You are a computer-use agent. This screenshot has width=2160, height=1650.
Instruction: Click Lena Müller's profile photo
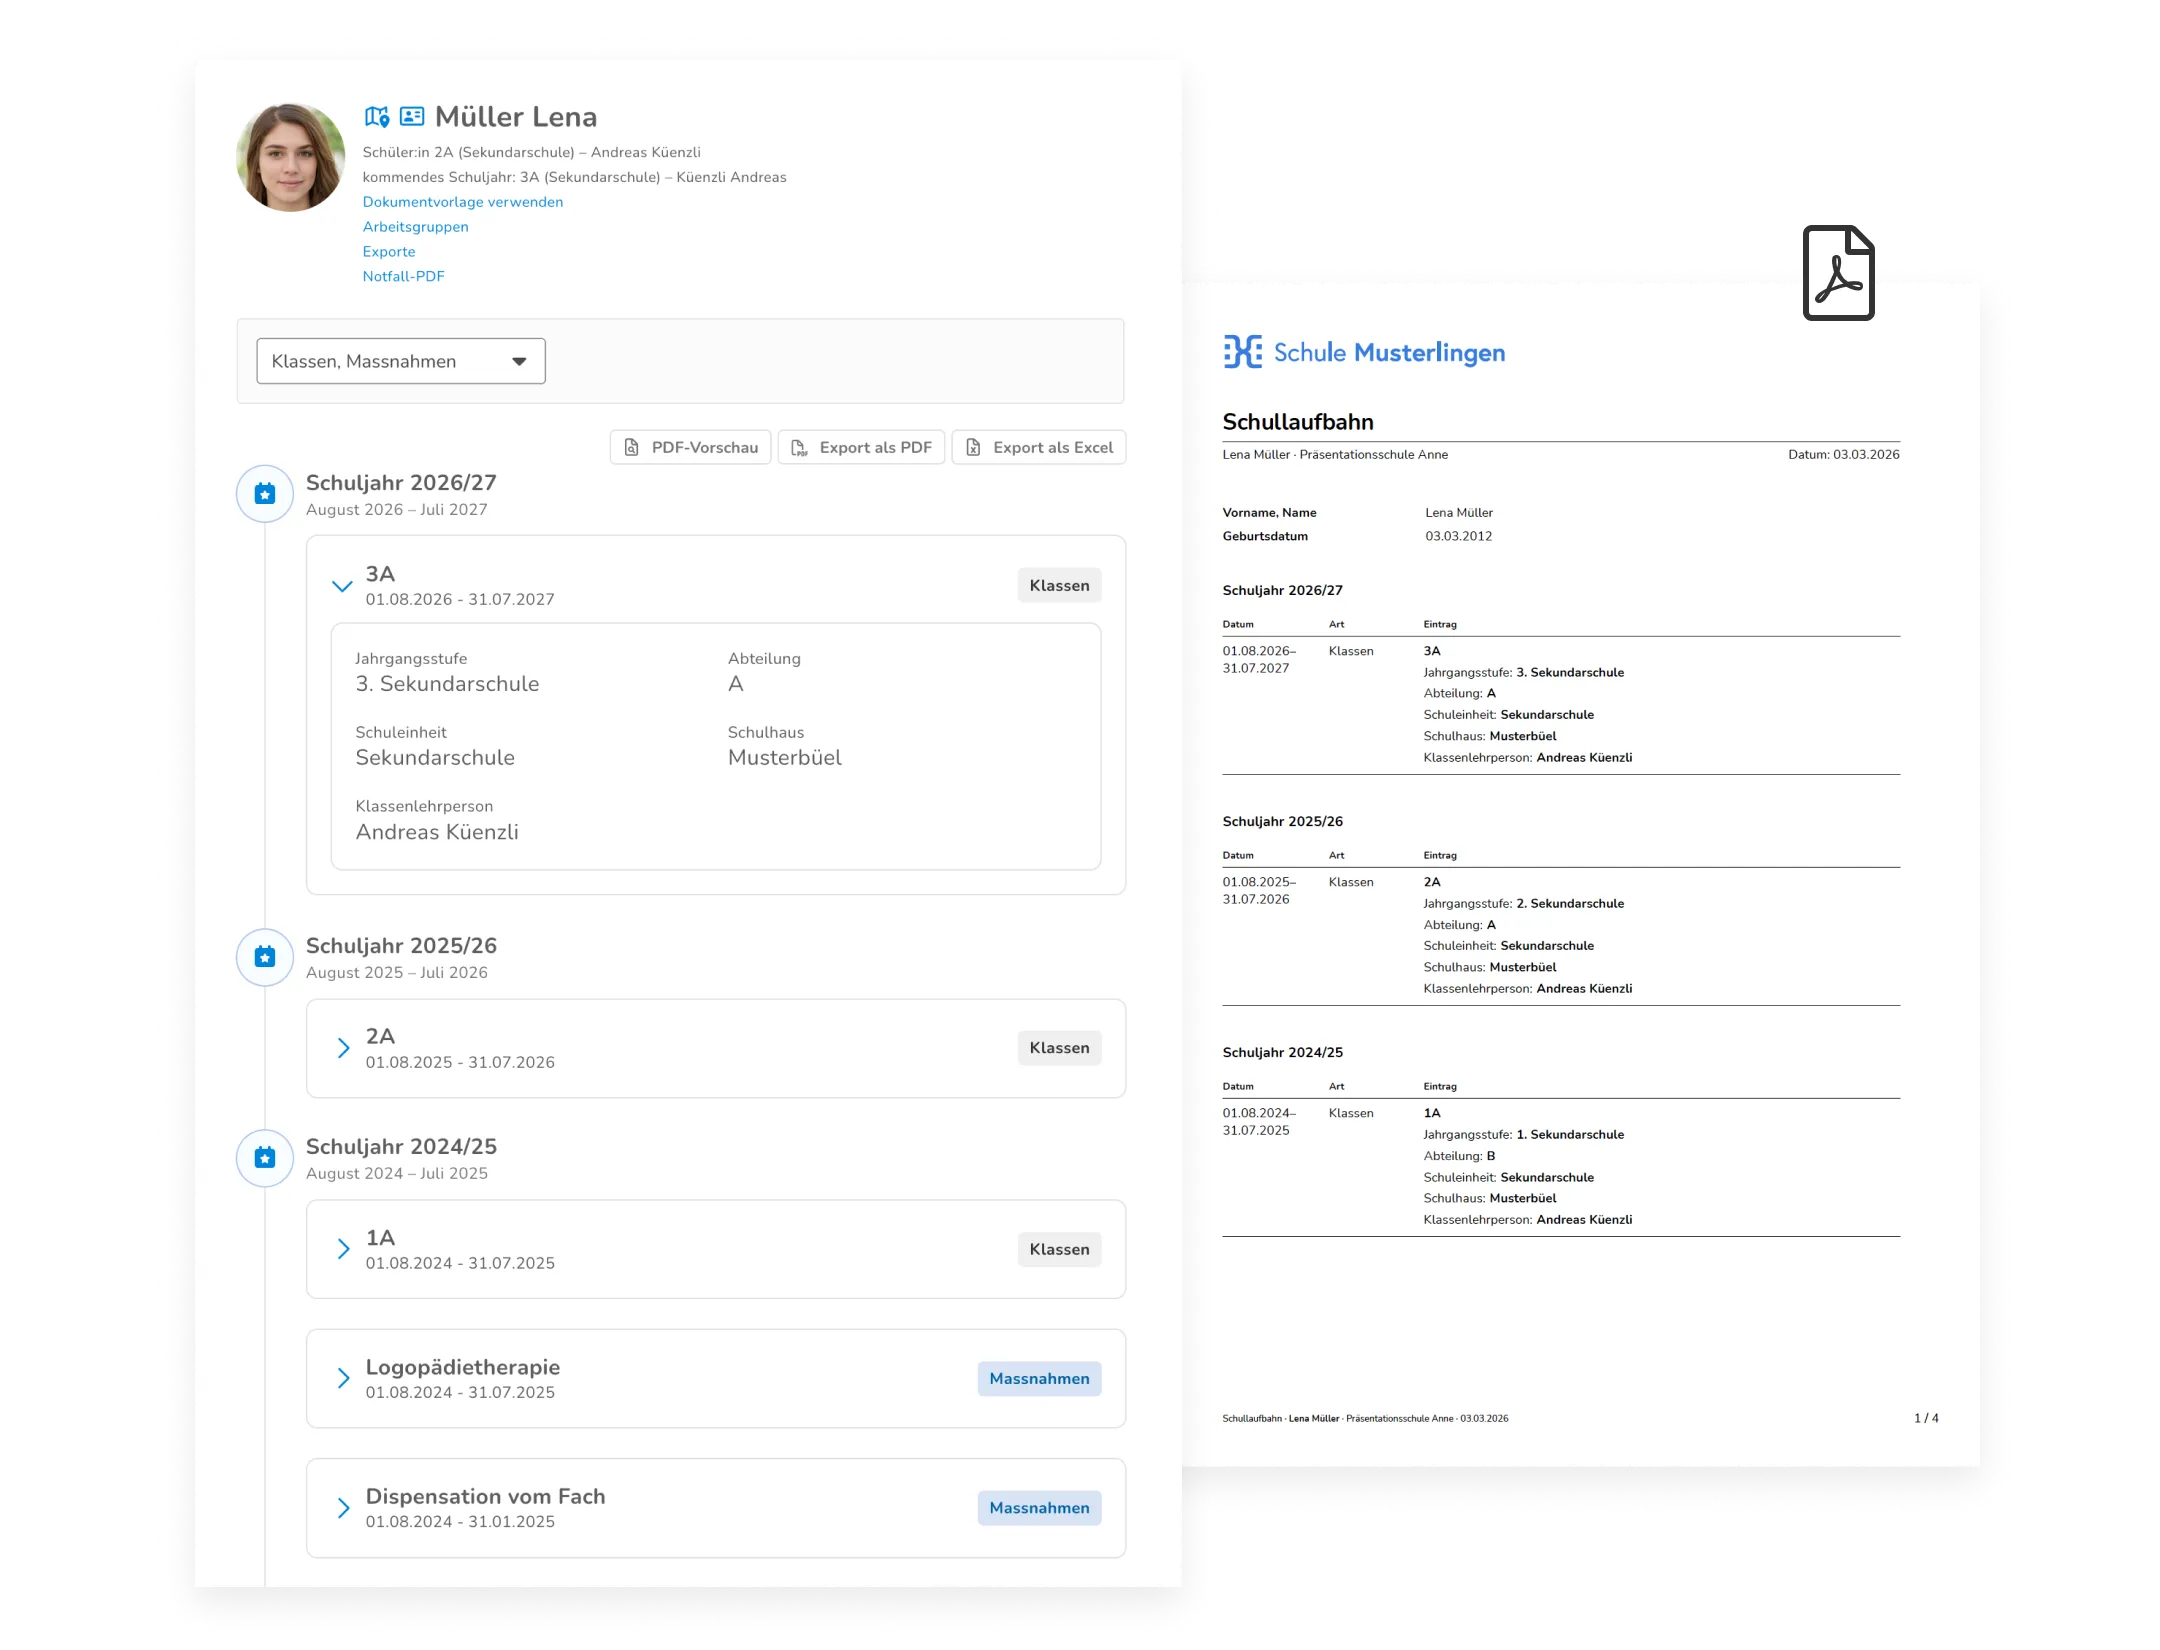[290, 157]
